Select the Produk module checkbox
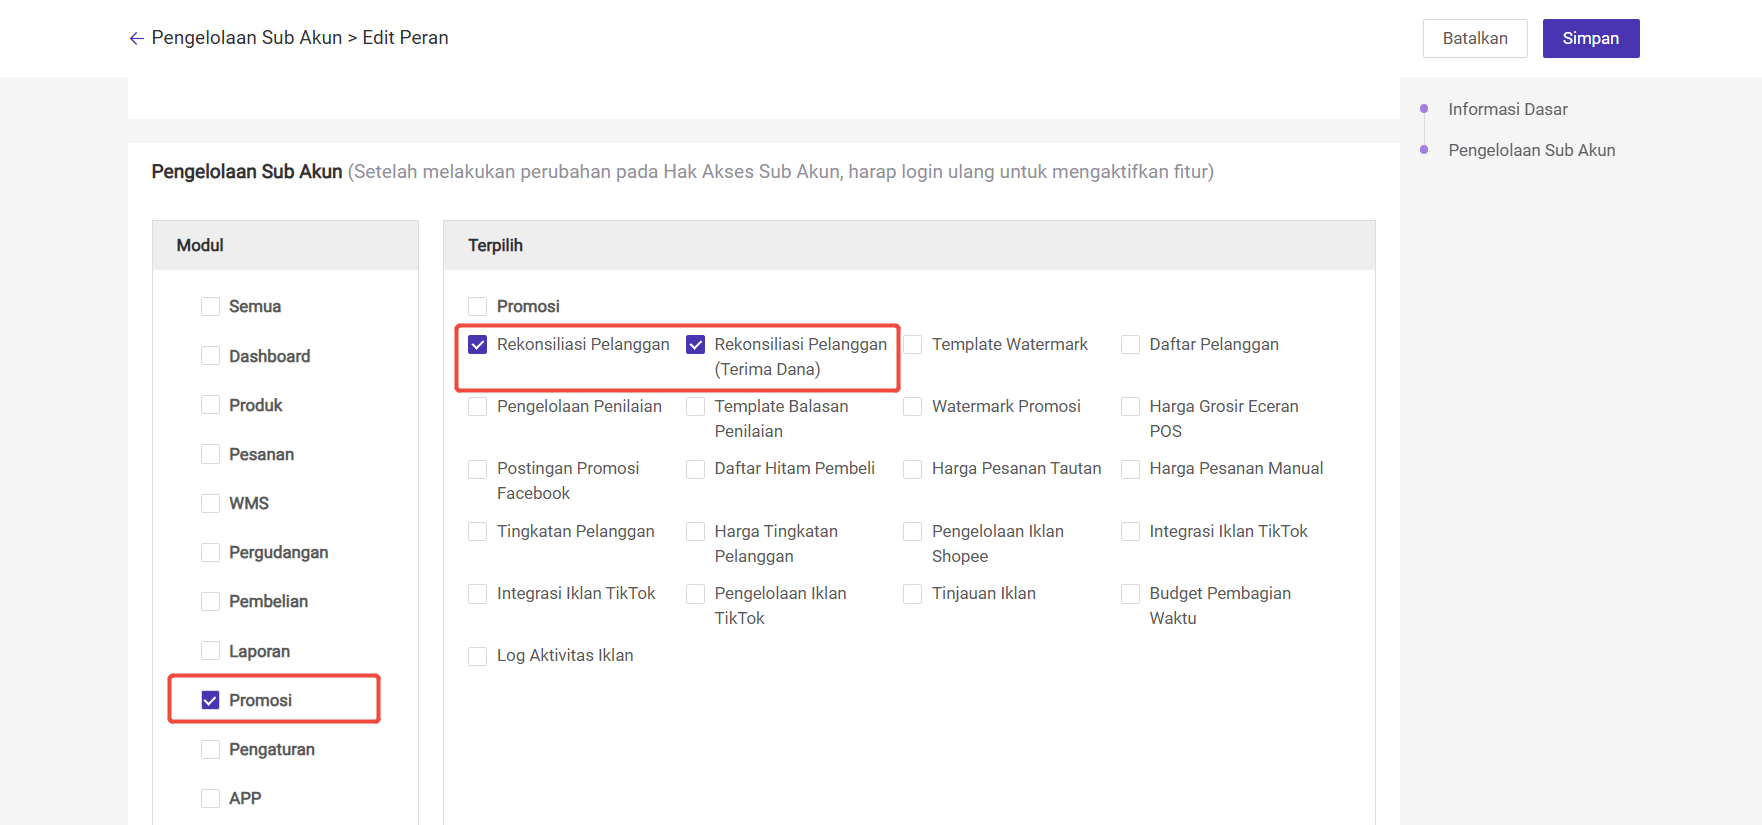This screenshot has height=825, width=1762. click(210, 405)
